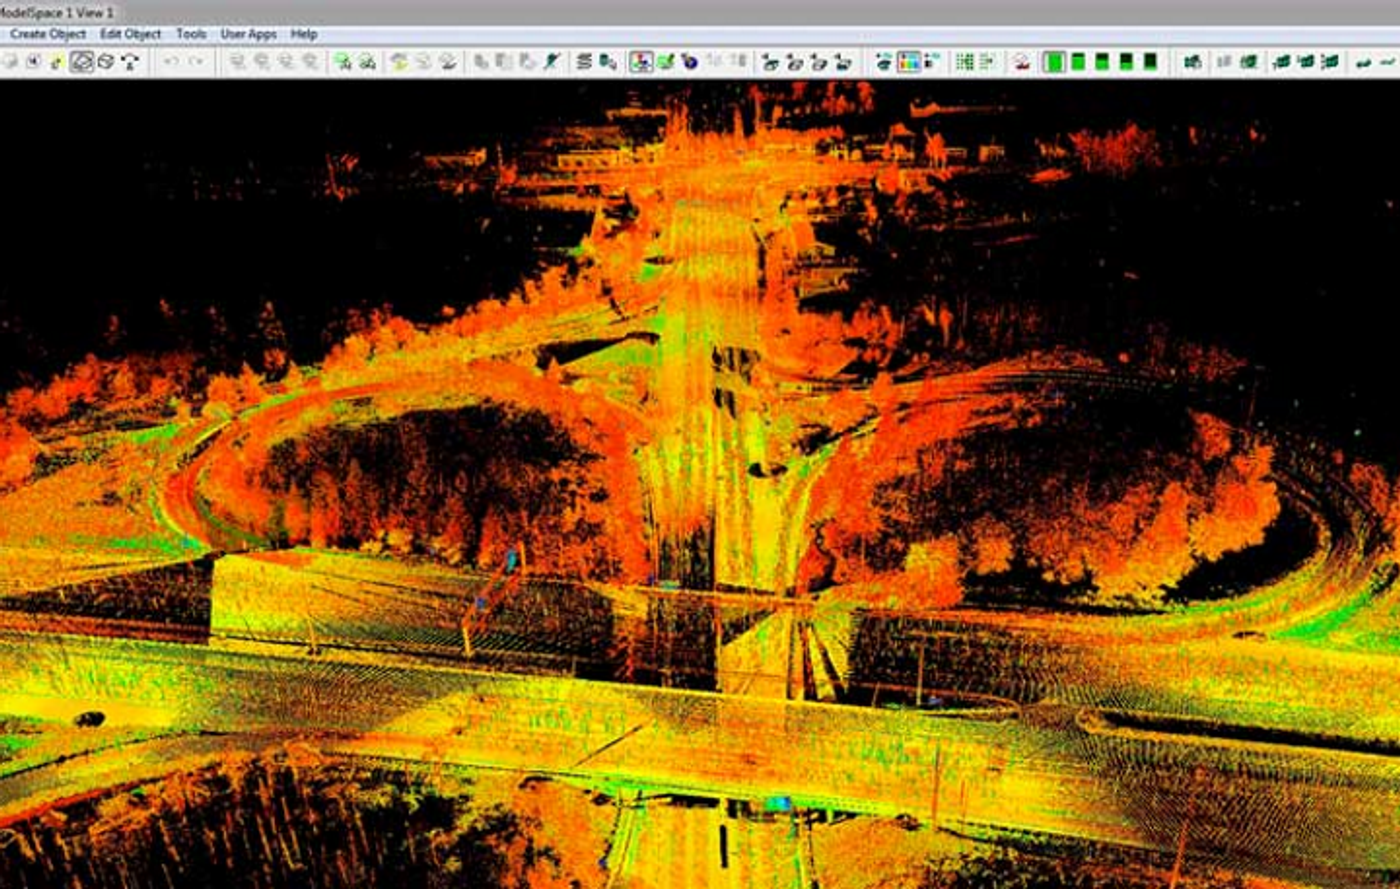Click the undo arrow button
Screen dimensions: 1400x889
[172, 62]
